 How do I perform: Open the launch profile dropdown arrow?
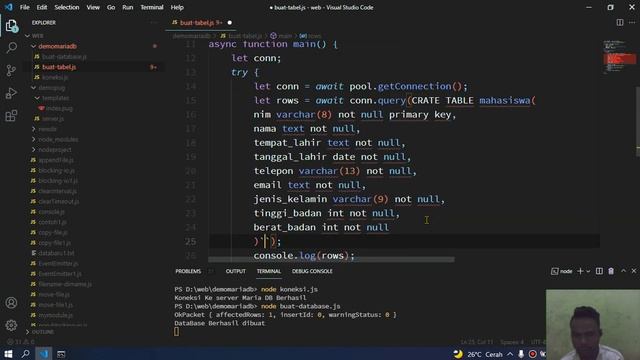(588, 271)
